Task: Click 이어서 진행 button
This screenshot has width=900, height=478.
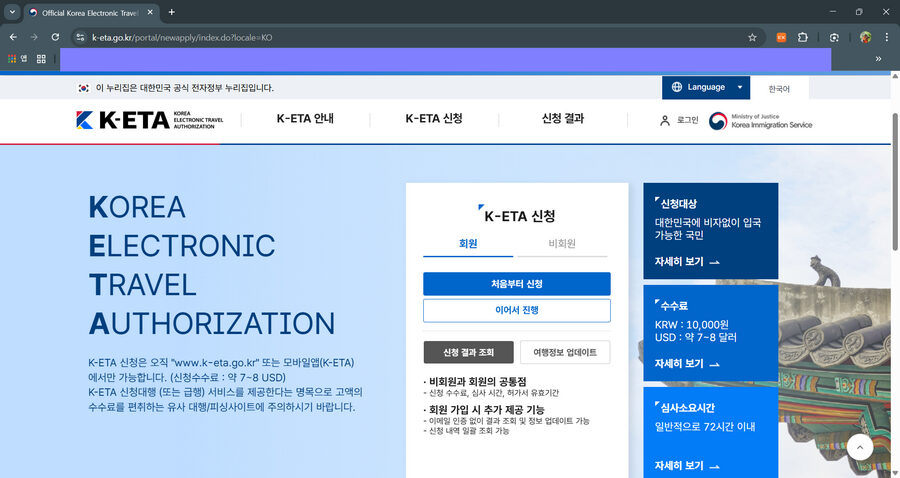Action: click(517, 310)
